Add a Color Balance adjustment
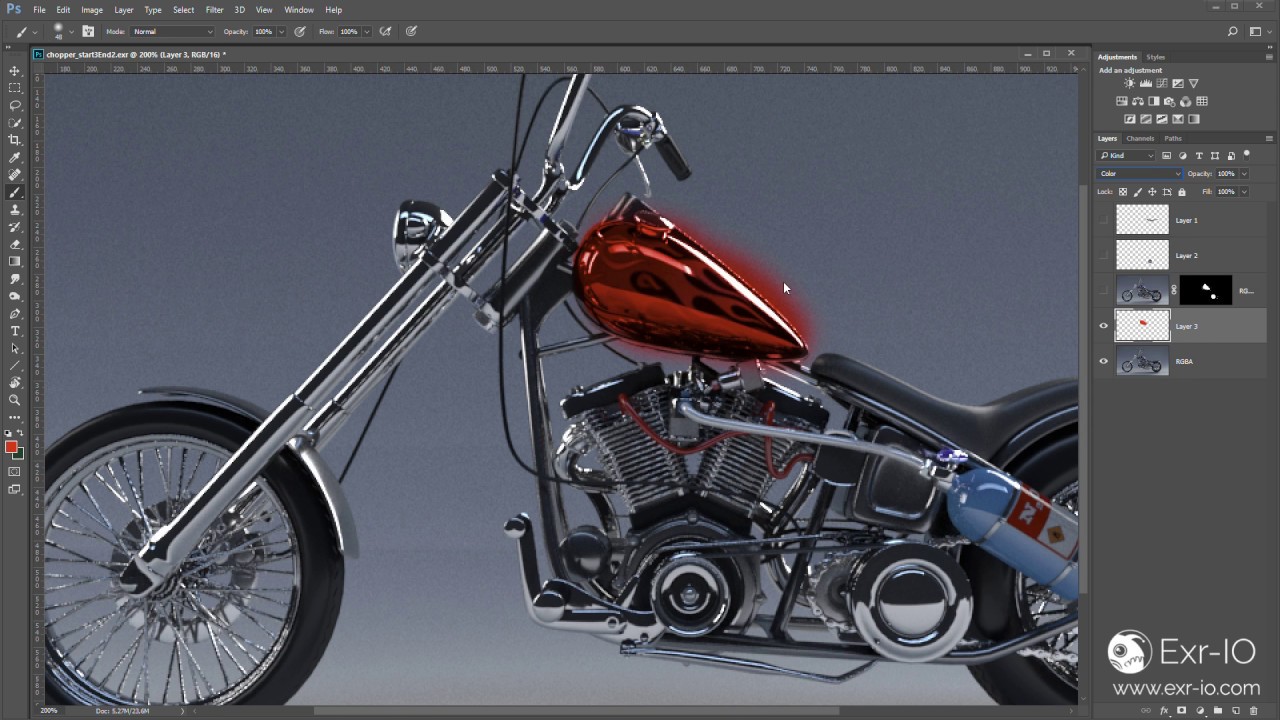1280x720 pixels. 1138,101
